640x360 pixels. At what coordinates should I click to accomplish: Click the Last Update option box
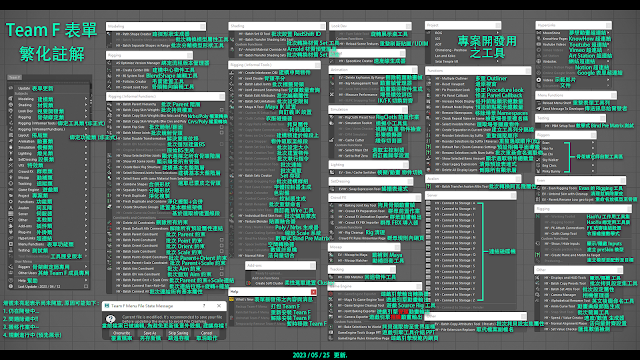coord(86,287)
